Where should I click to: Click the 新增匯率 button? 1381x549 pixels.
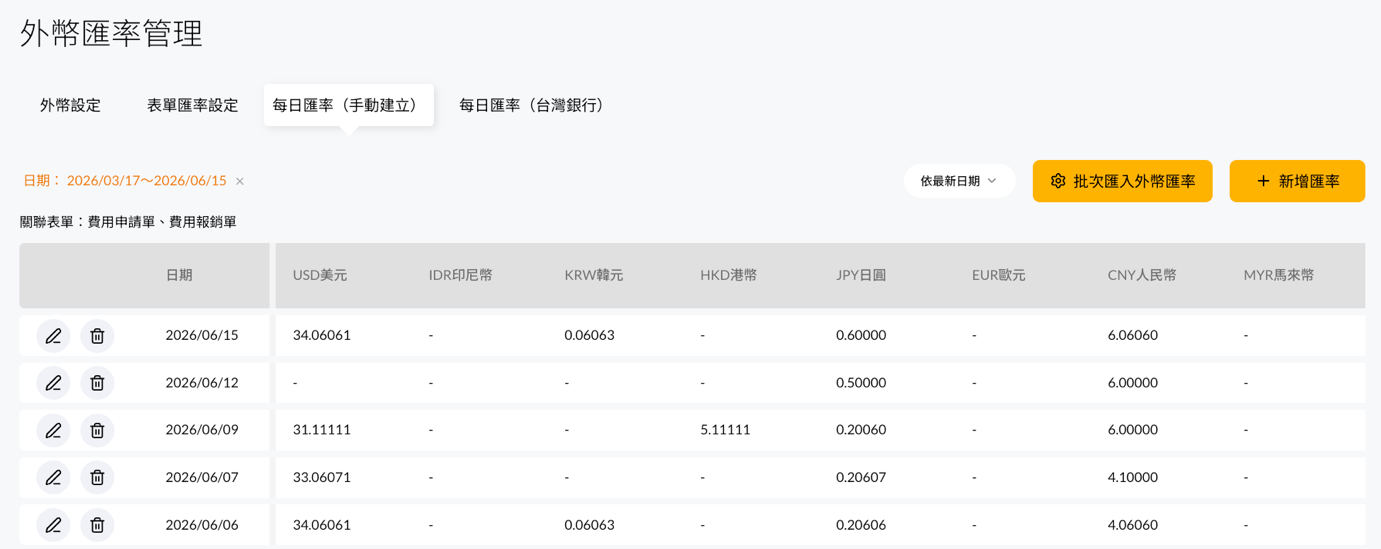tap(1297, 181)
